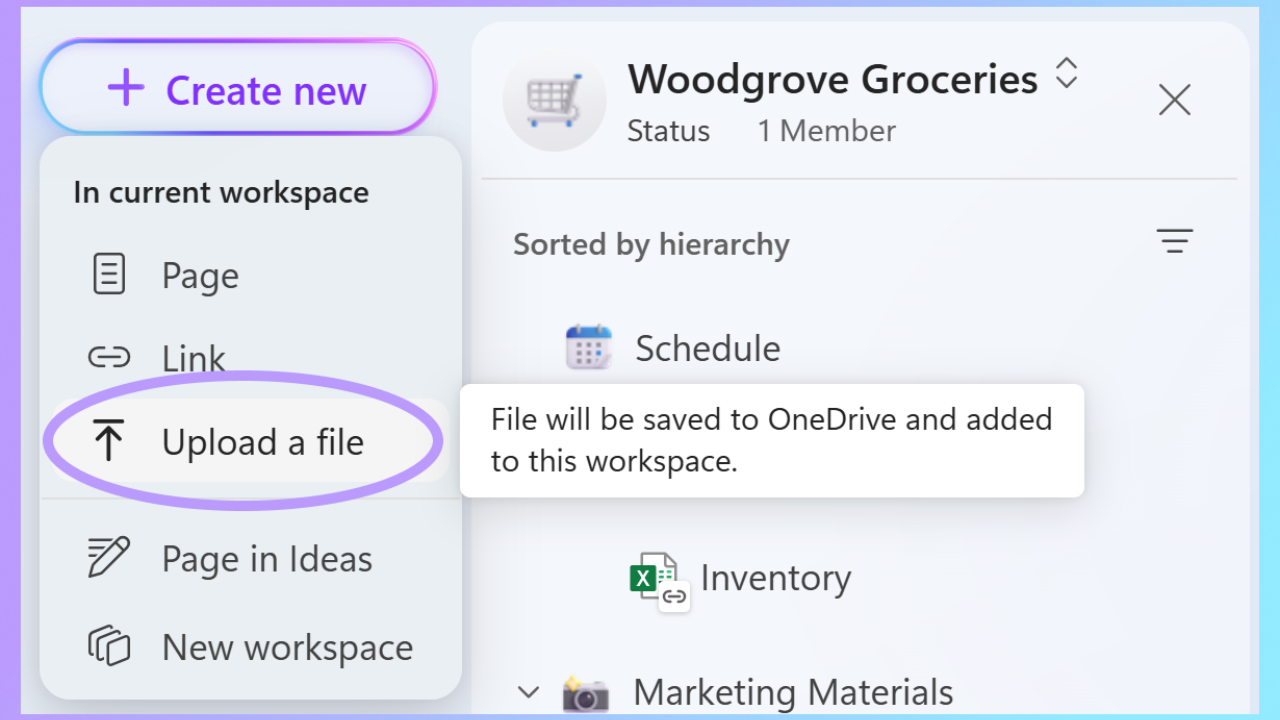The width and height of the screenshot is (1280, 720).
Task: Click In current workspace heading
Action: coord(221,192)
